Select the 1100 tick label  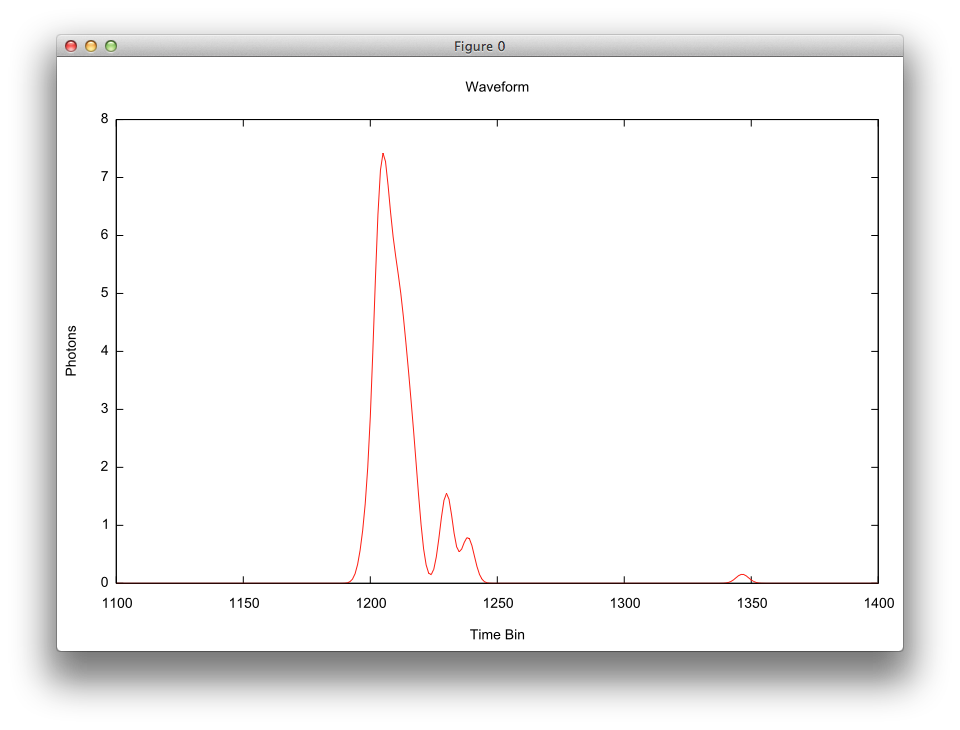pos(118,603)
